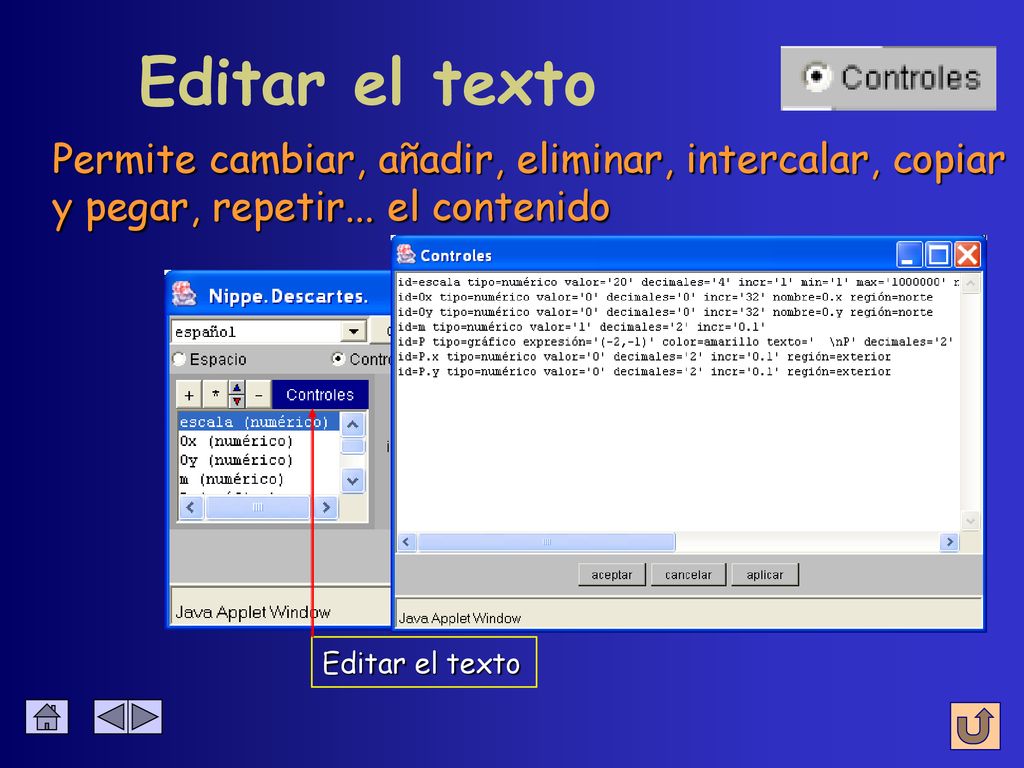Click text editor vertical scroll up arrow
Screen dimensions: 1024x768
pyautogui.click(x=970, y=283)
